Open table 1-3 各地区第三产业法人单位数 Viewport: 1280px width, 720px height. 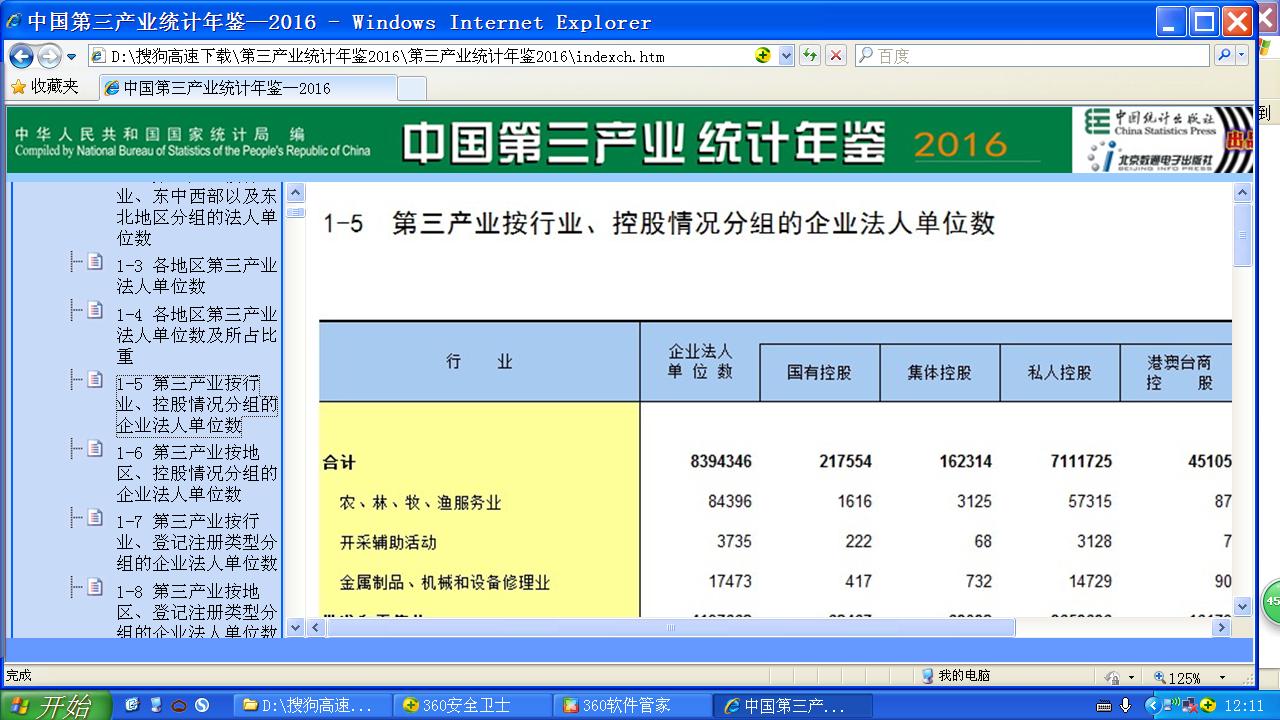pos(197,275)
